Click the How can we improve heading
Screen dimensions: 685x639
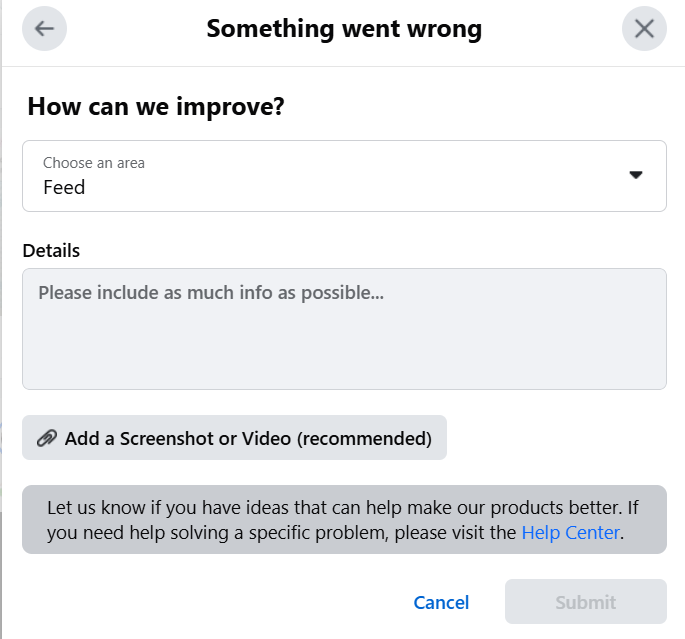click(x=156, y=106)
